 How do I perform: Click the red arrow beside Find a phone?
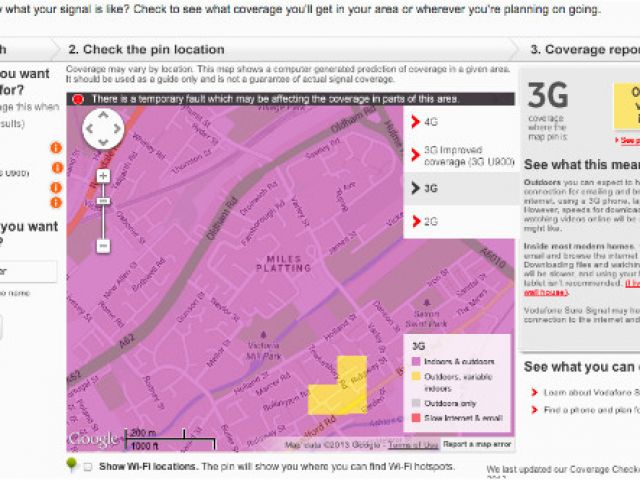coord(534,409)
